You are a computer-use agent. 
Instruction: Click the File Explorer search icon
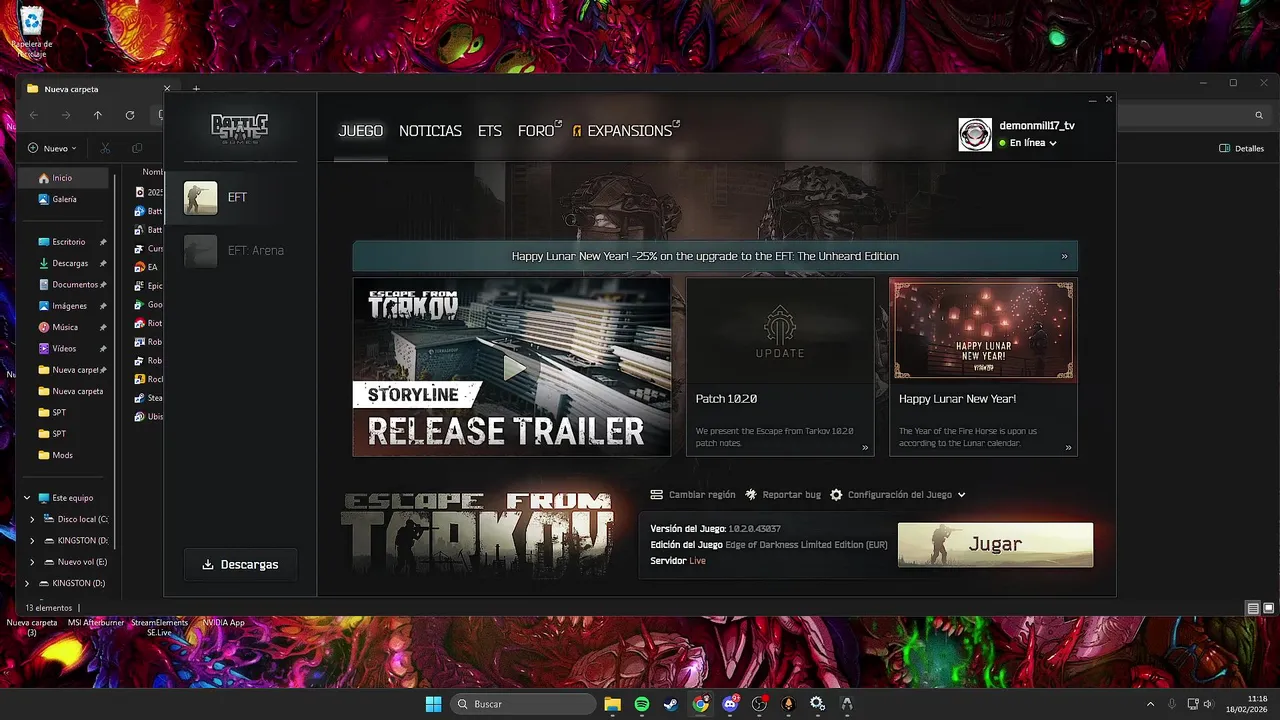pyautogui.click(x=1259, y=115)
